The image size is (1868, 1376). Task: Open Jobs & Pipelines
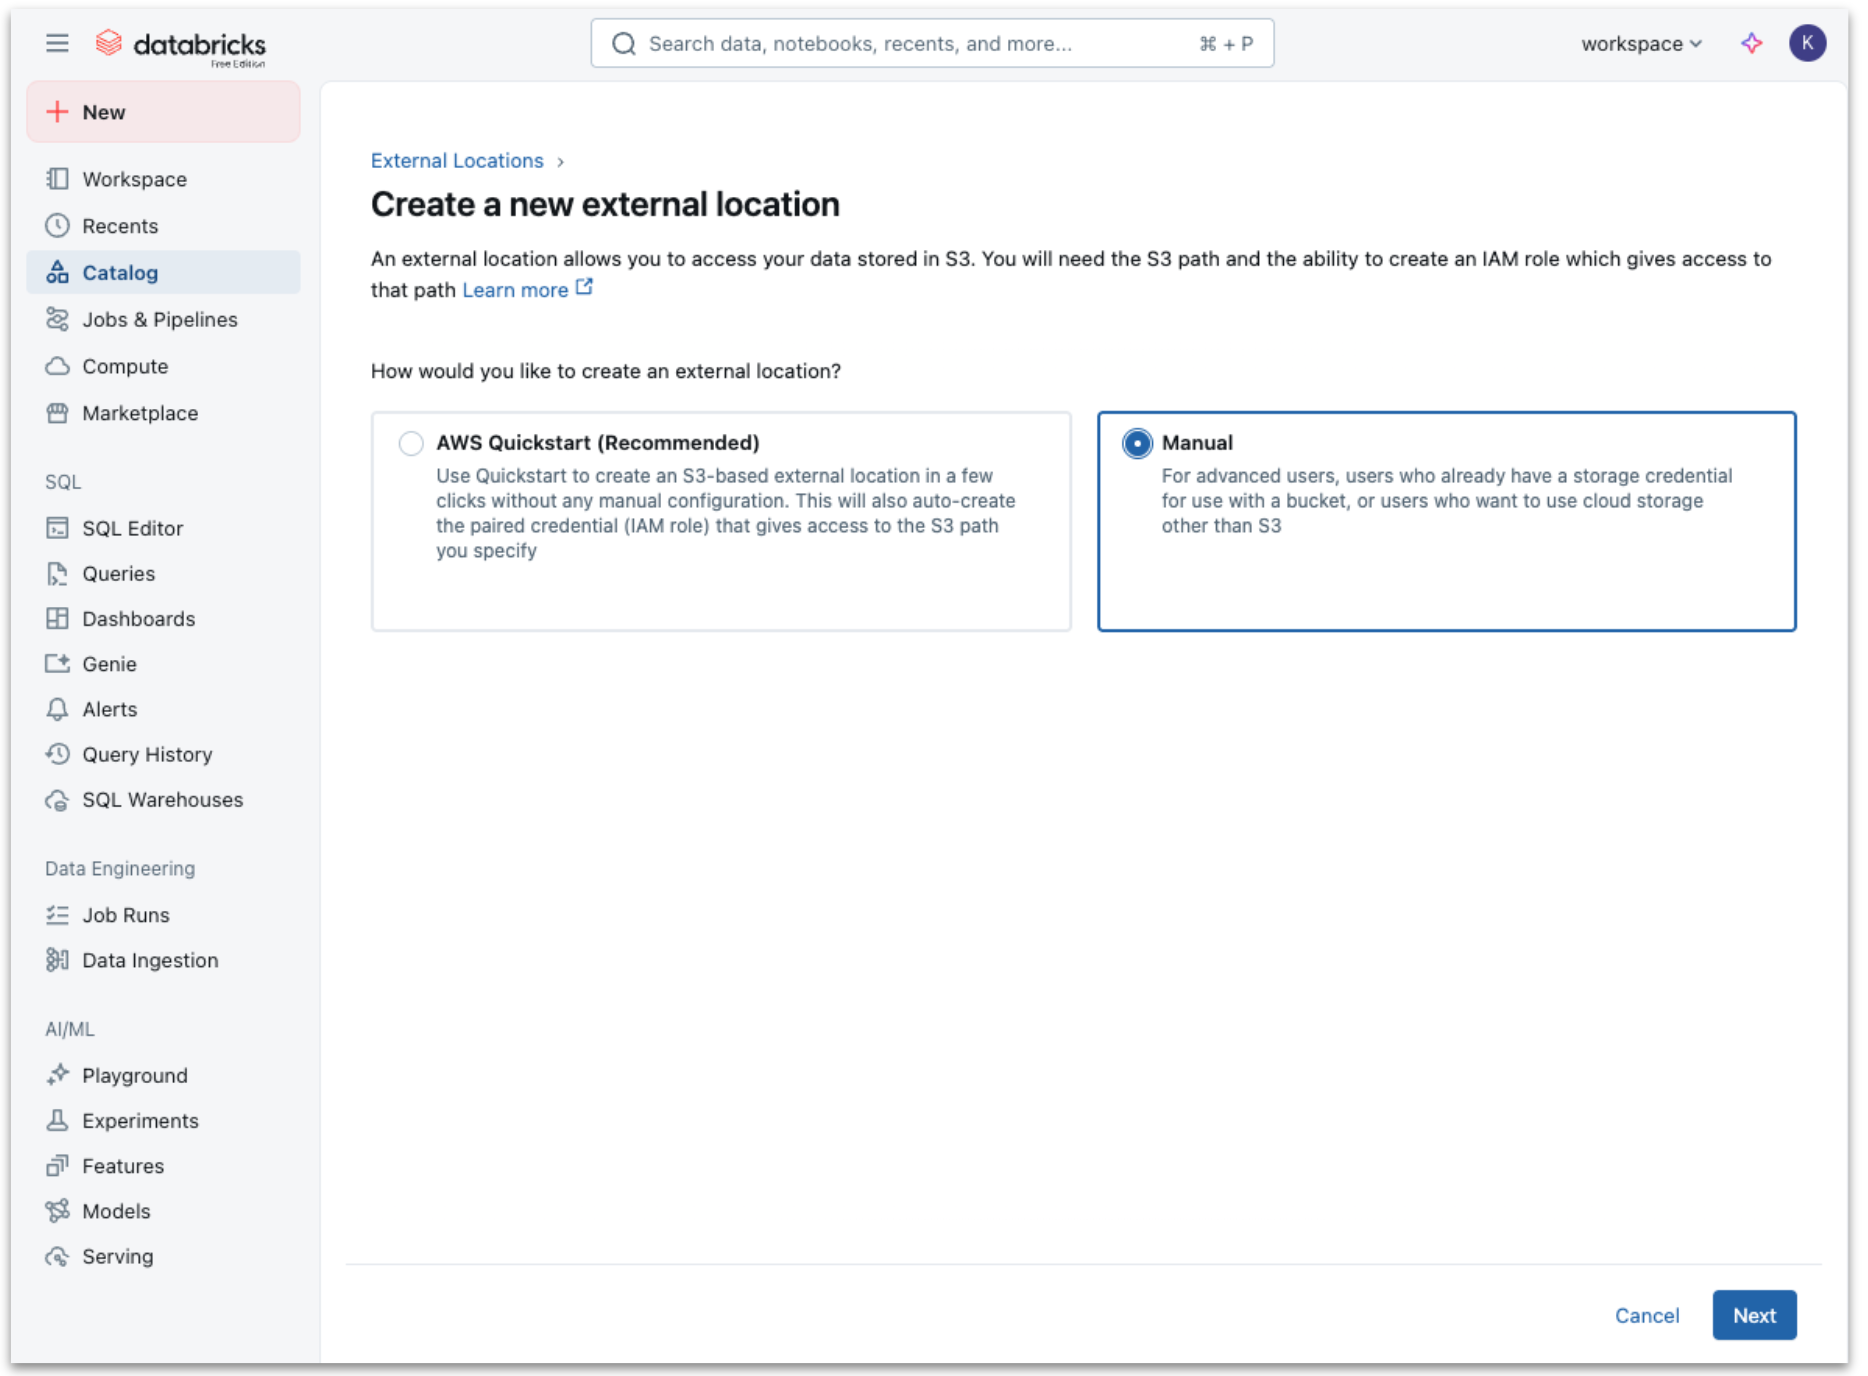click(159, 319)
